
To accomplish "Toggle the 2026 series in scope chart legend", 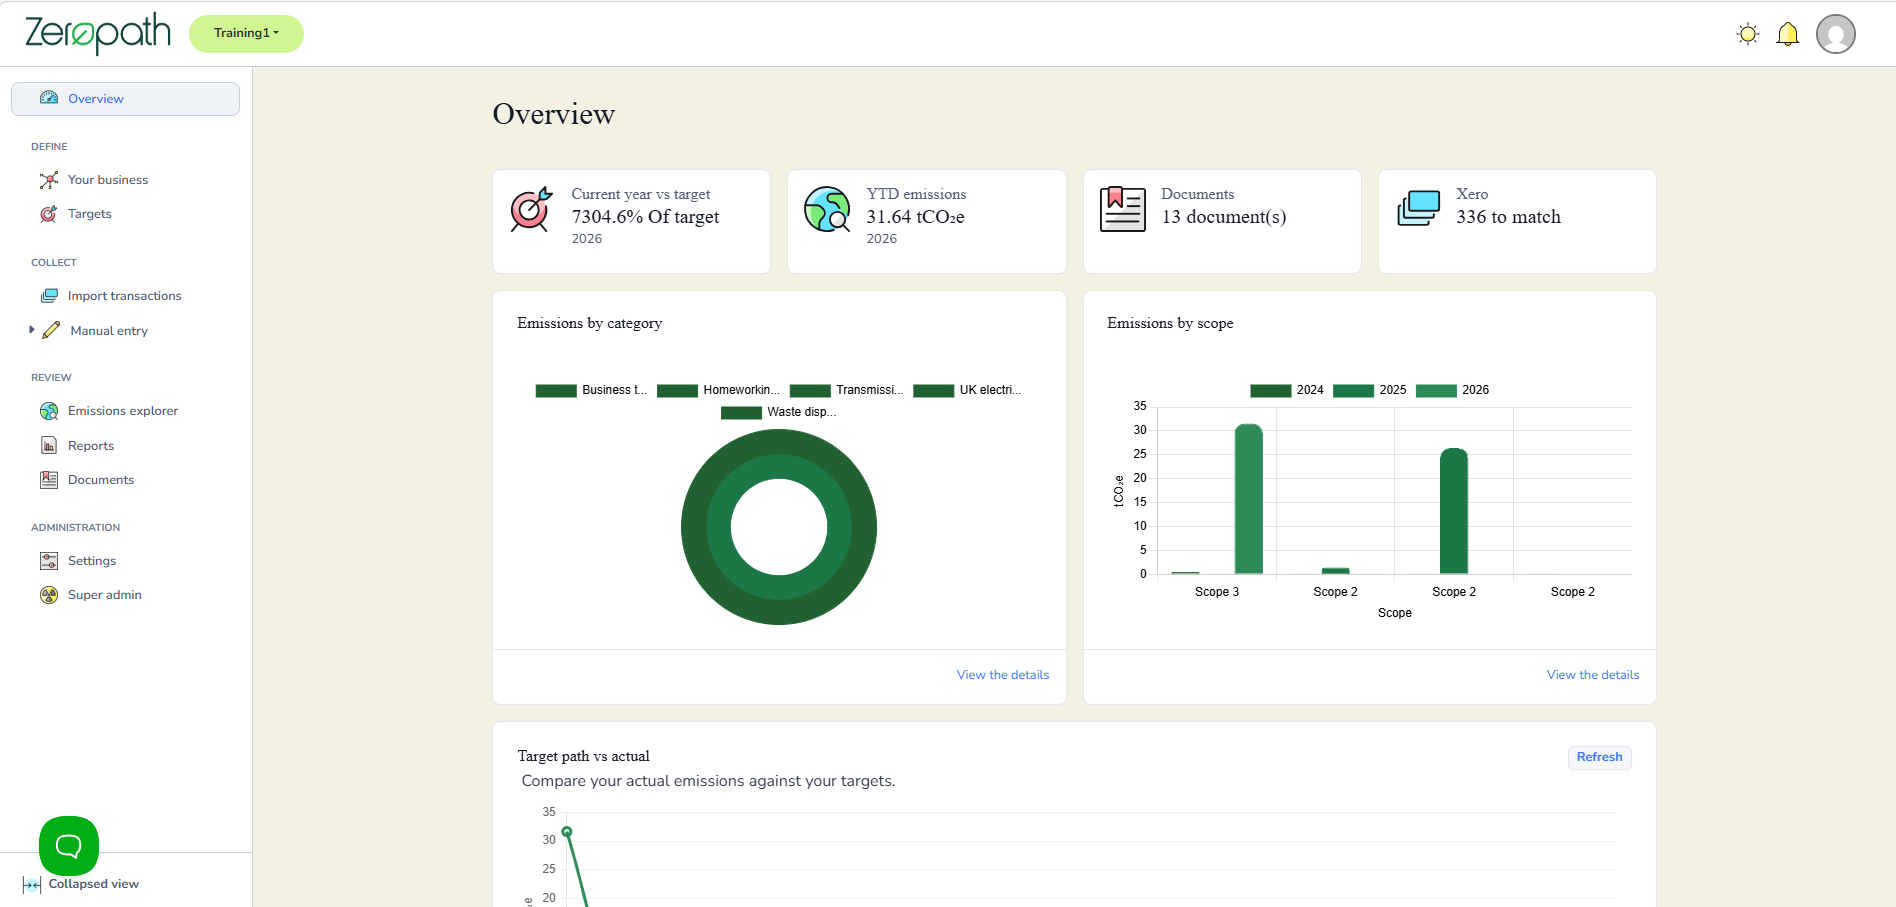I will coord(1452,390).
